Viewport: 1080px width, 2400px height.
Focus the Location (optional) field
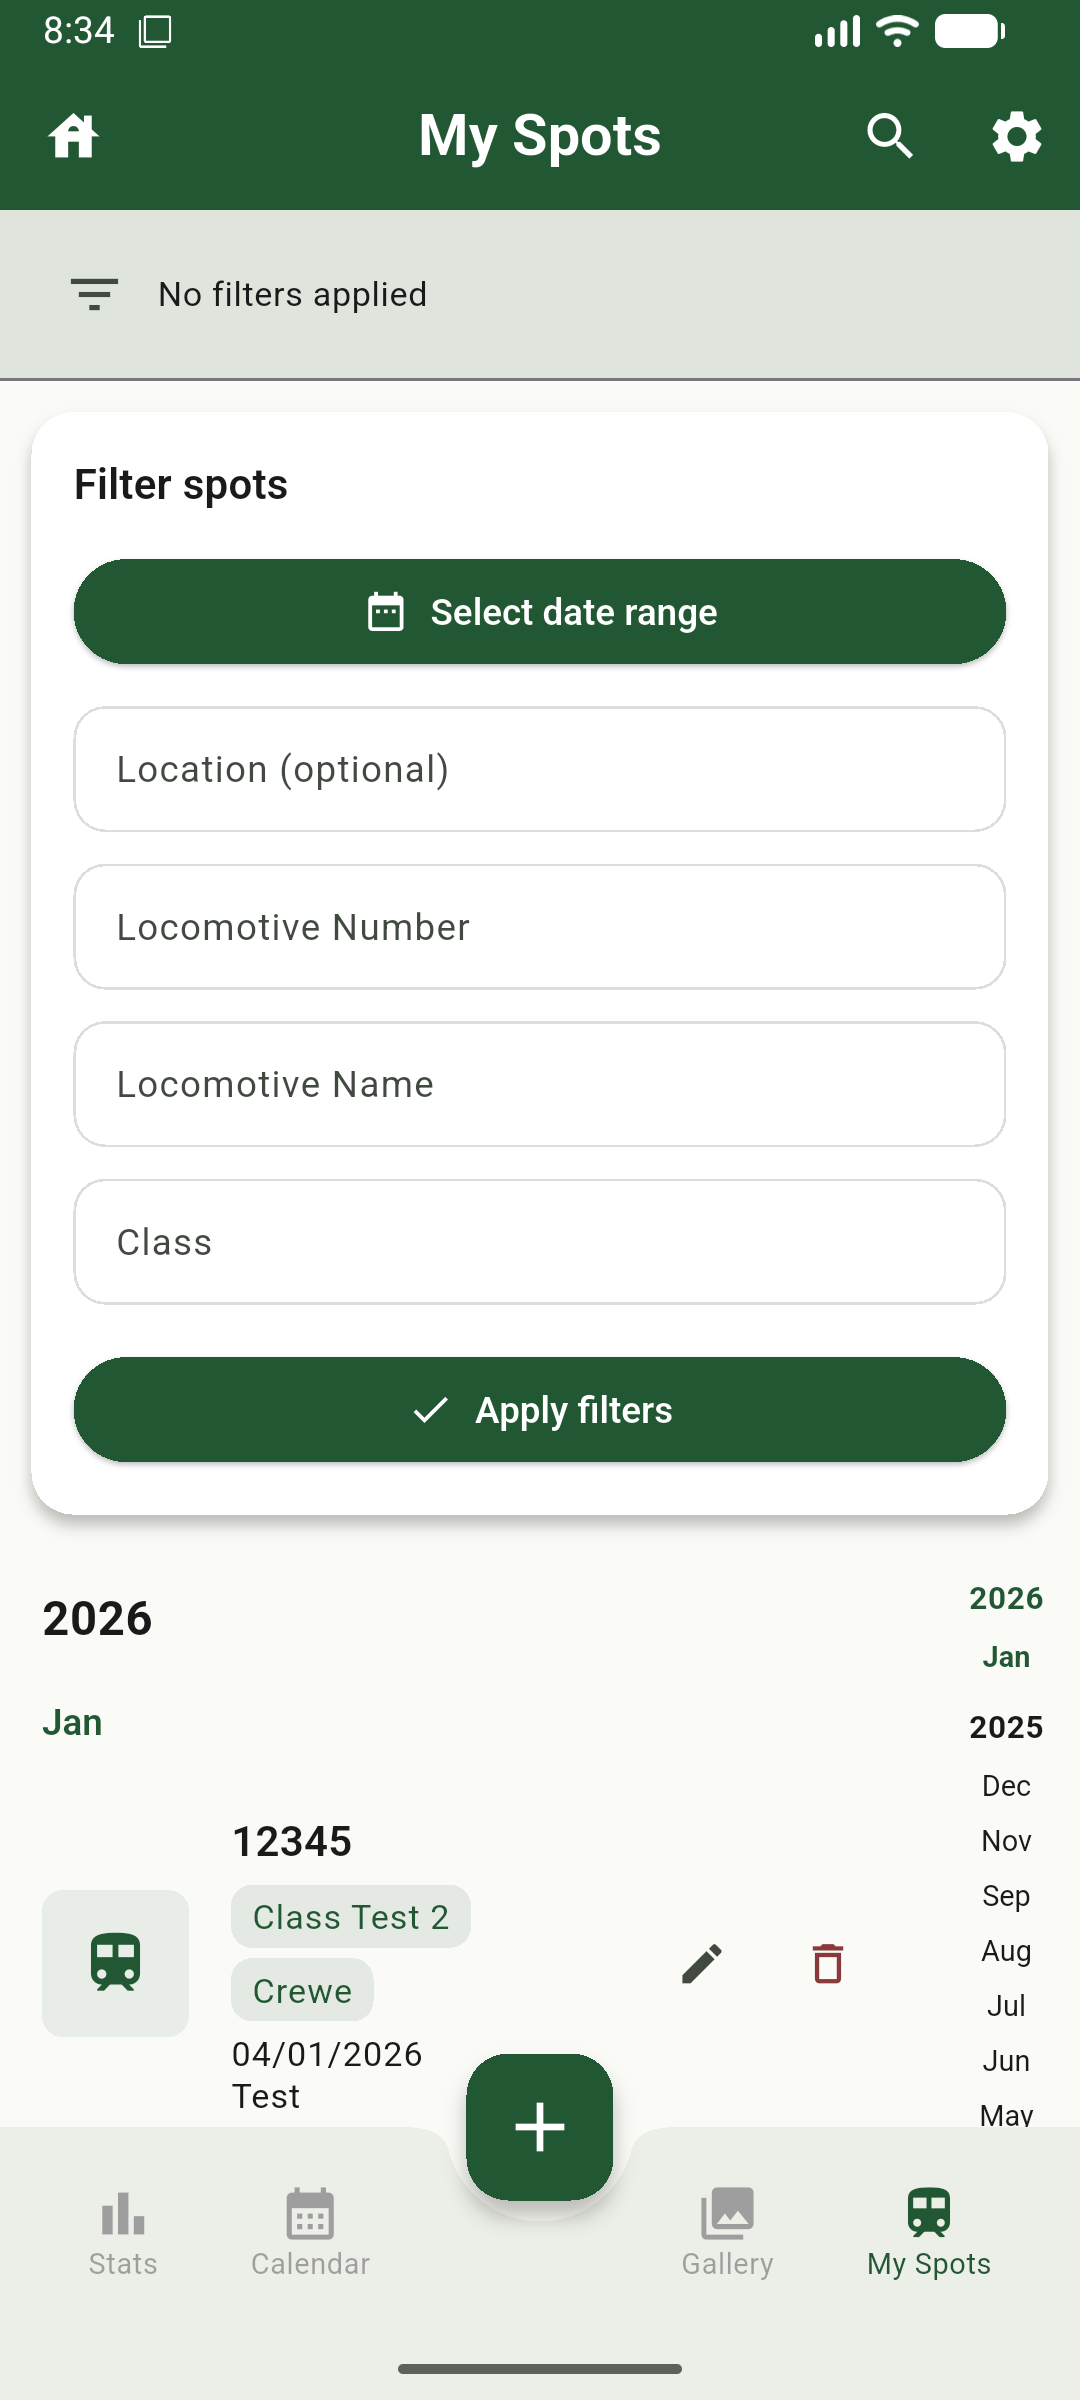(x=540, y=769)
